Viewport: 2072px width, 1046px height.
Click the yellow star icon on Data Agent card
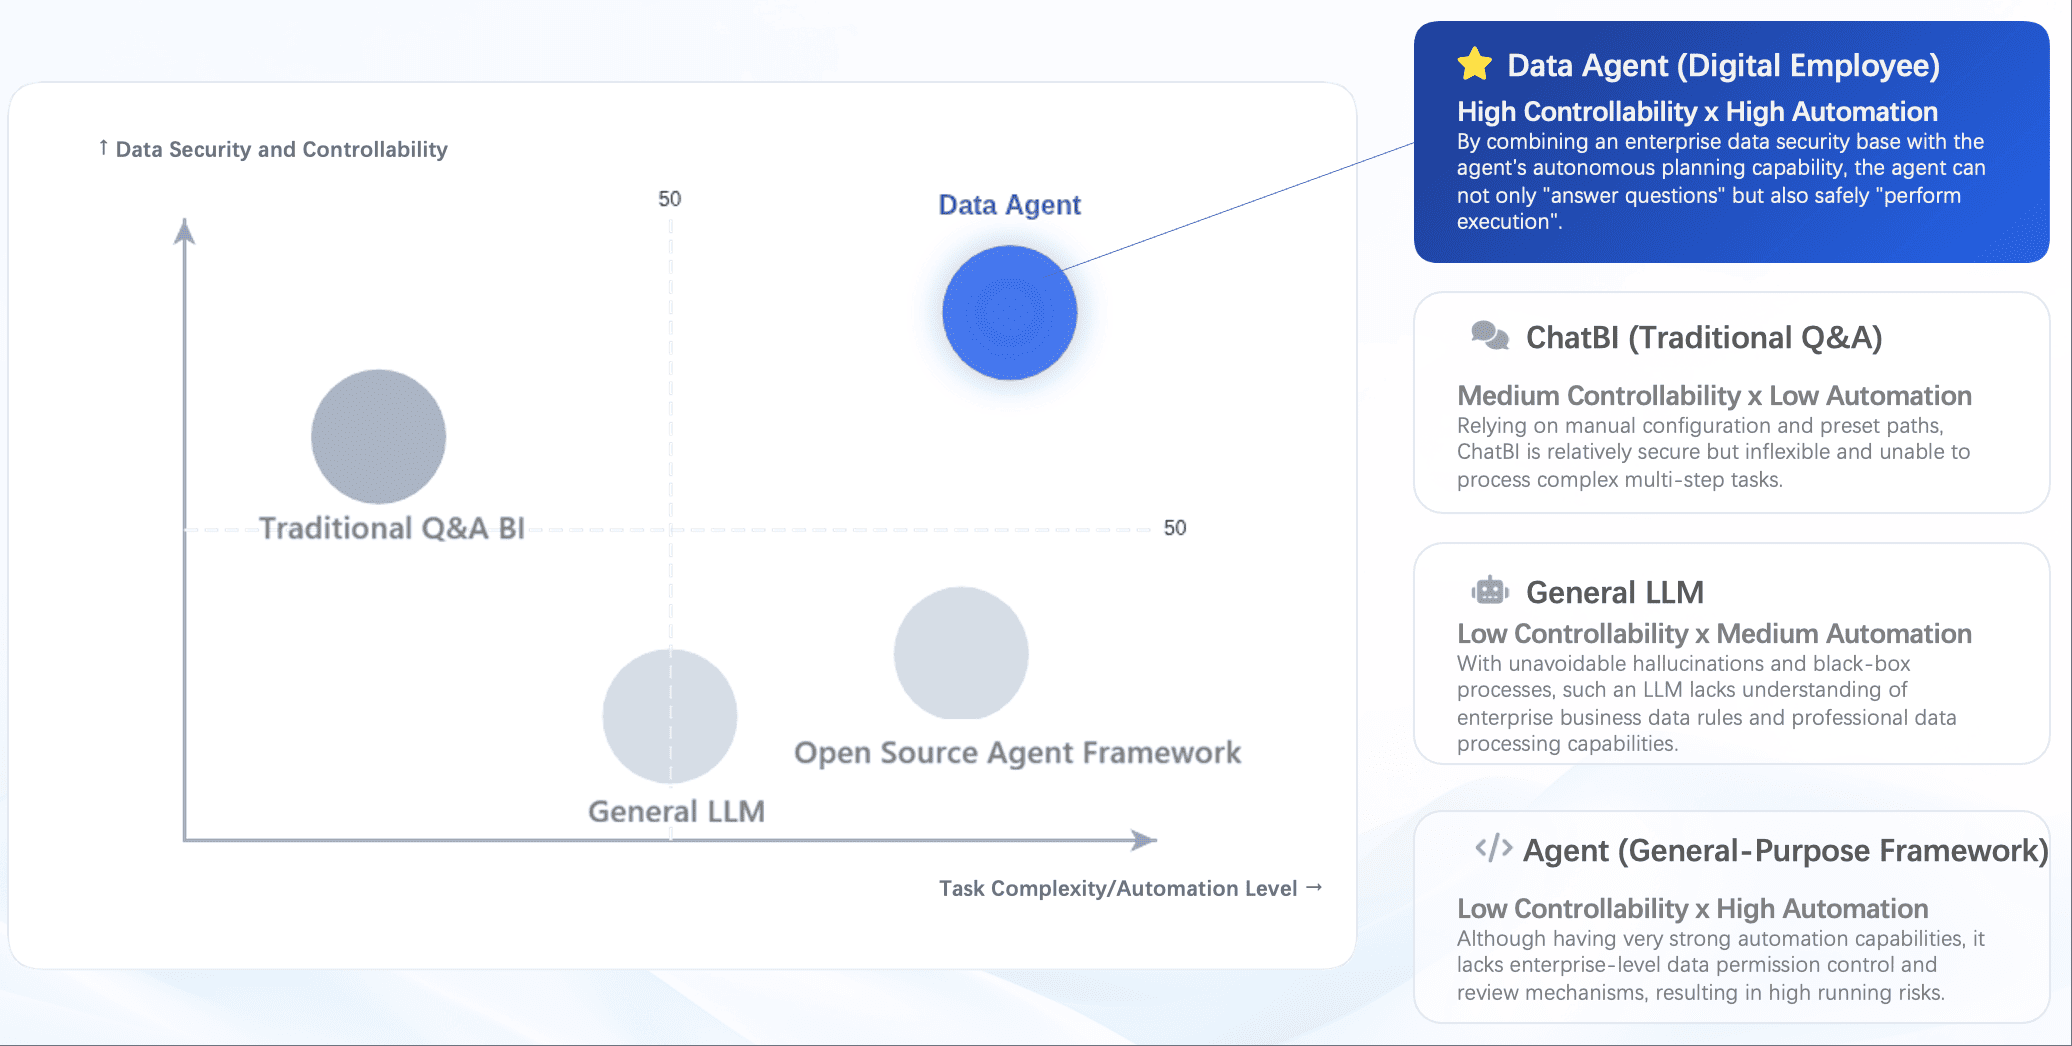[1474, 64]
